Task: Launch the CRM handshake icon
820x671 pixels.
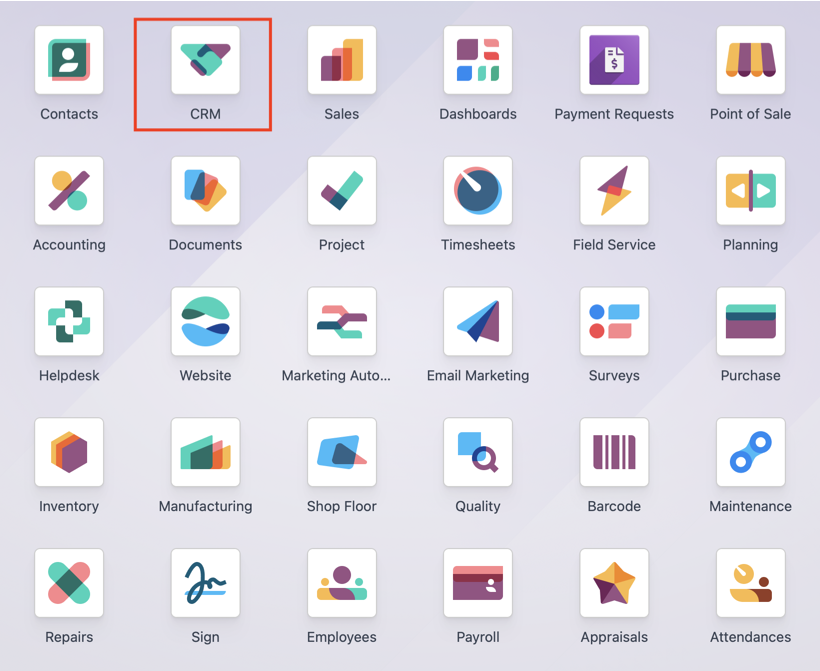Action: 206,60
